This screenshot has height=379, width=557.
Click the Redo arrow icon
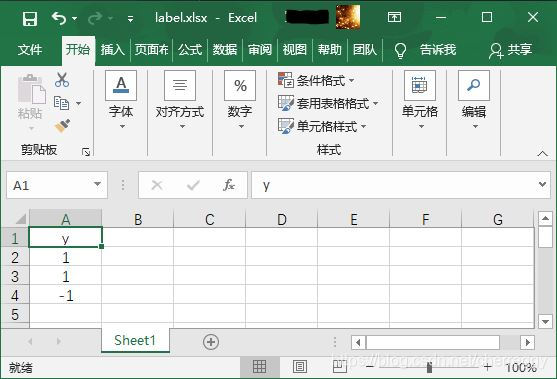(x=95, y=18)
